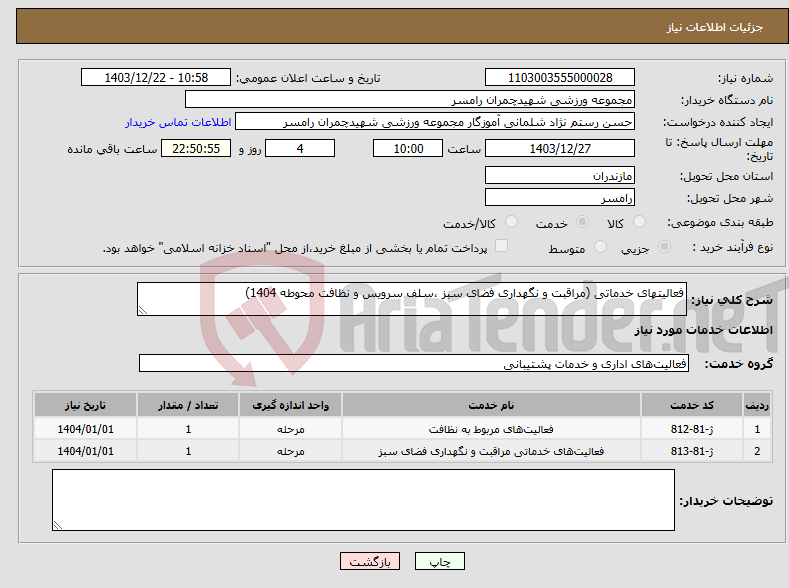The width and height of the screenshot is (789, 588).
Task: Click the ردیف column header
Action: pyautogui.click(x=757, y=405)
